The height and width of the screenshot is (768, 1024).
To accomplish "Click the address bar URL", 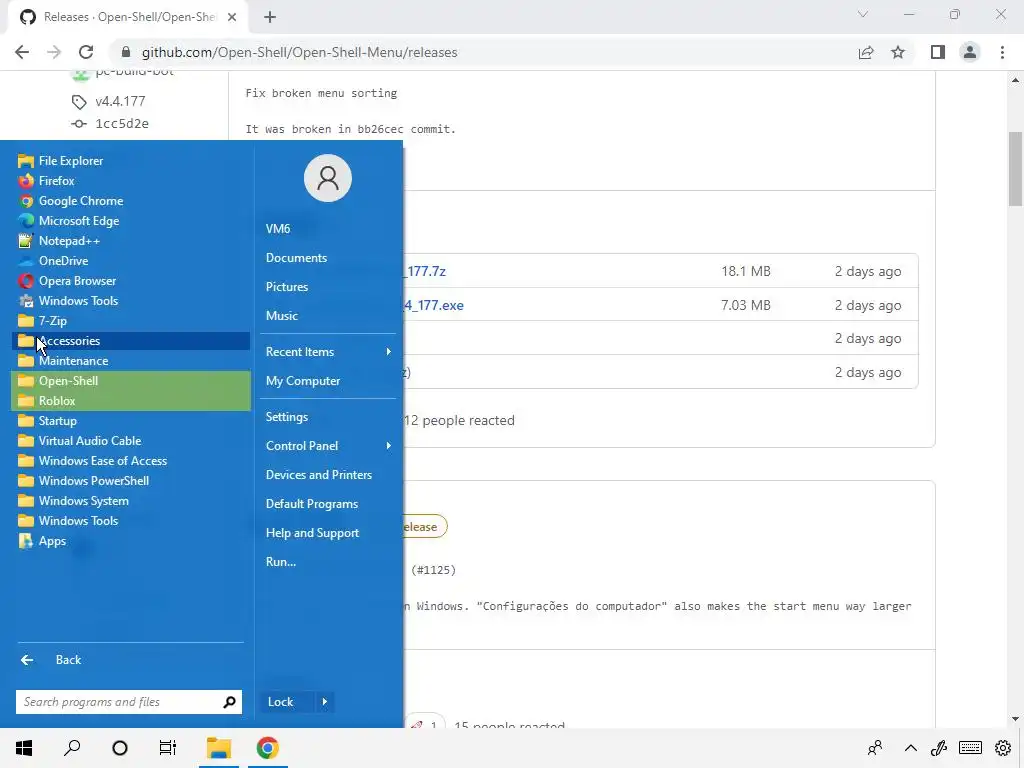I will tap(299, 52).
